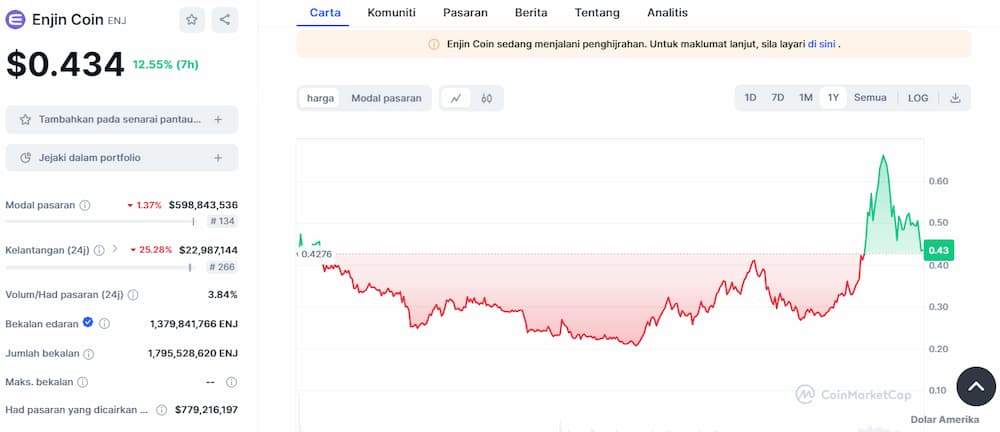Click the Enjin Coin logo icon

click(x=15, y=20)
